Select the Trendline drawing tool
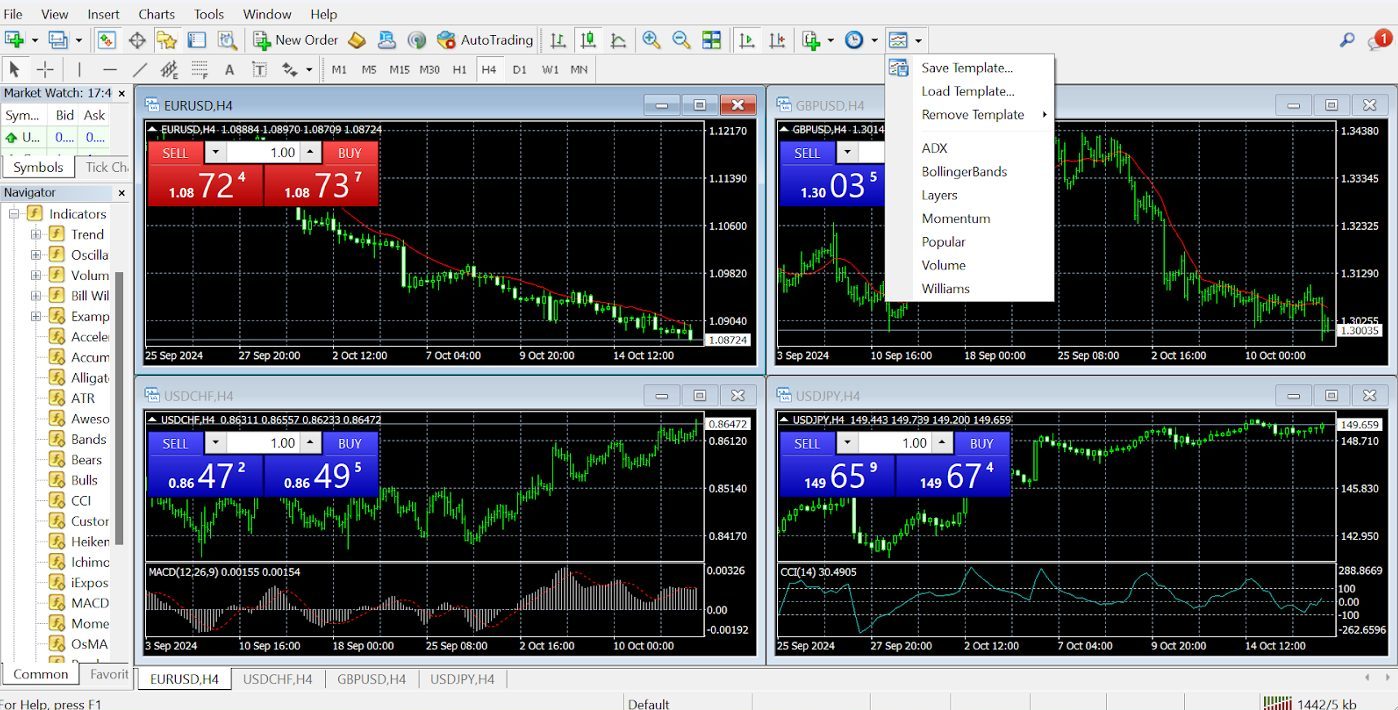This screenshot has width=1398, height=710. [140, 69]
